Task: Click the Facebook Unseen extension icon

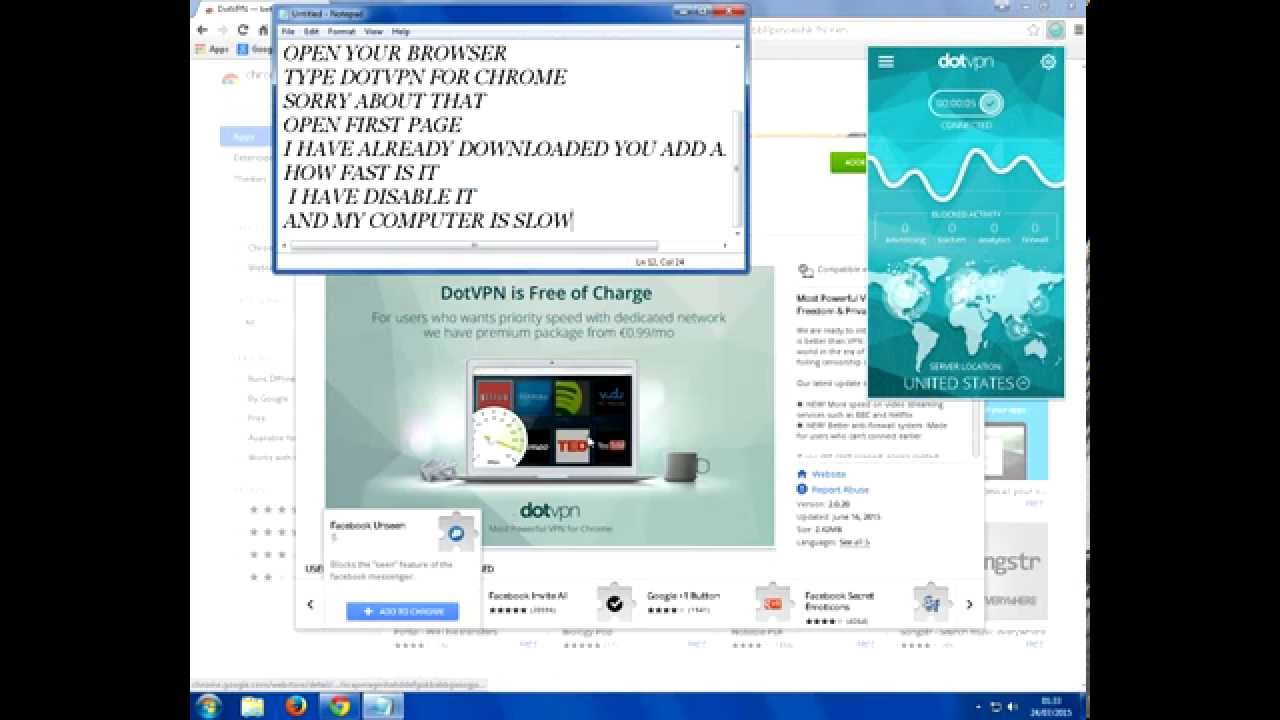Action: click(457, 533)
